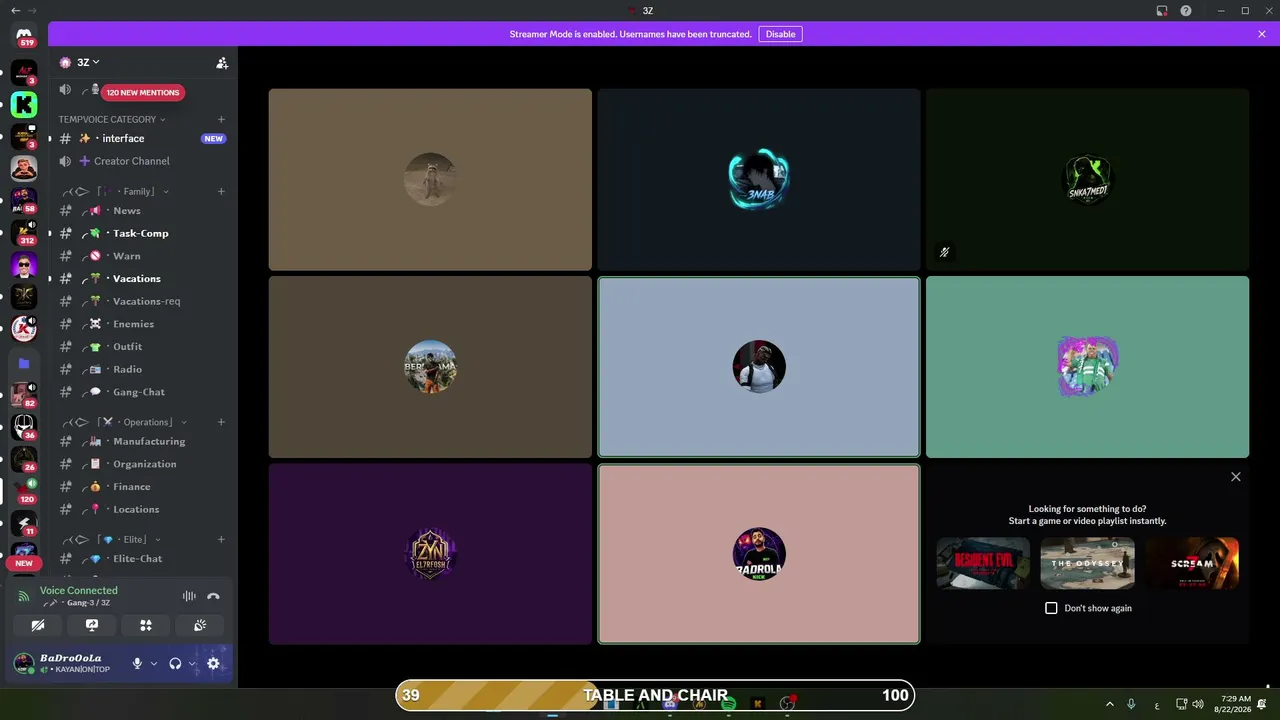The width and height of the screenshot is (1280, 720).
Task: Open the Finance channel
Action: [x=142, y=487]
